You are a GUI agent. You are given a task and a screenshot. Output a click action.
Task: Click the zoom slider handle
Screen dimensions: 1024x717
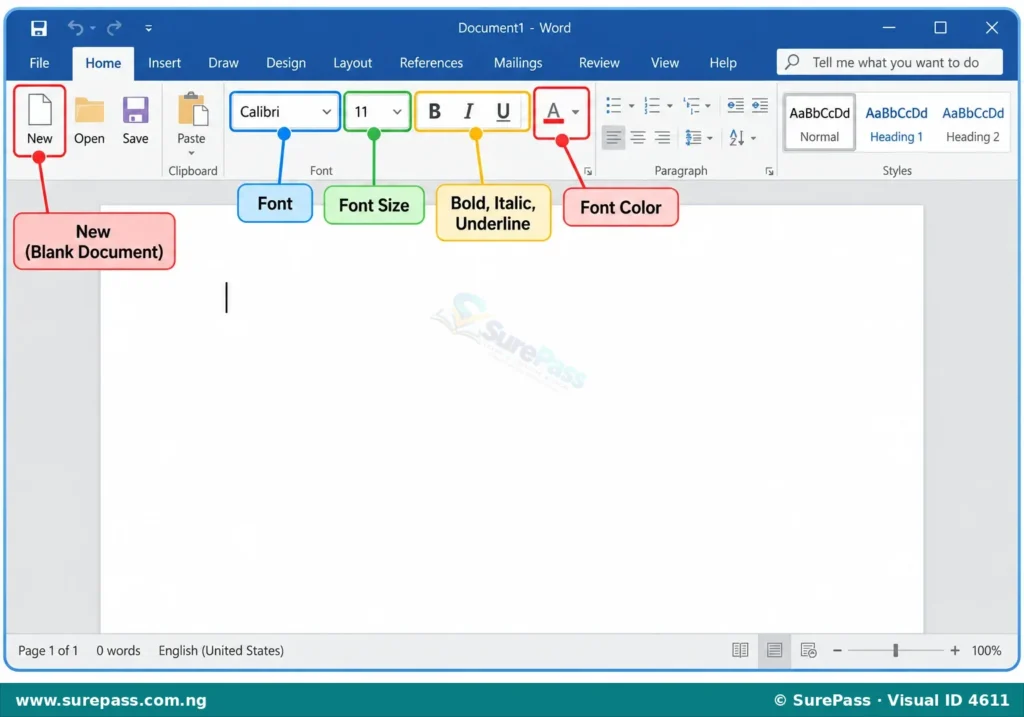tap(896, 650)
